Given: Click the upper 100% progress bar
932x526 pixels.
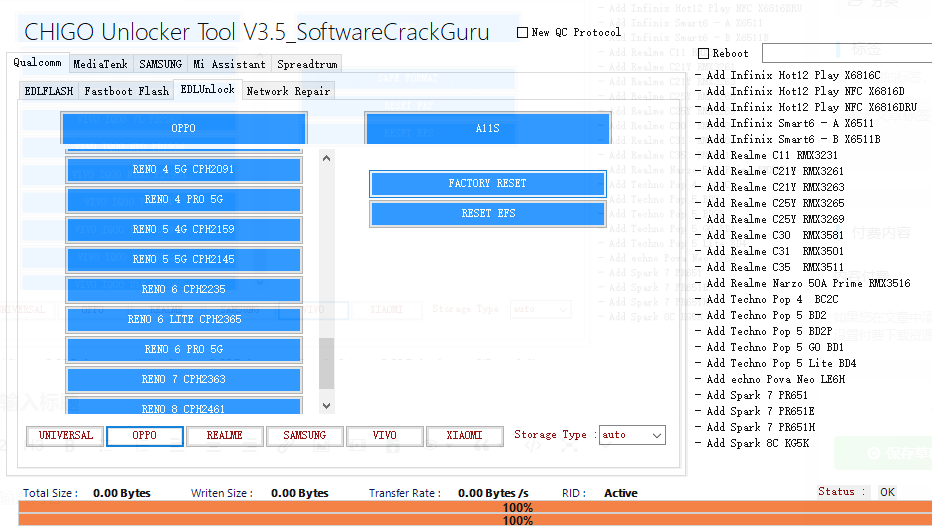Looking at the screenshot, I should point(475,507).
